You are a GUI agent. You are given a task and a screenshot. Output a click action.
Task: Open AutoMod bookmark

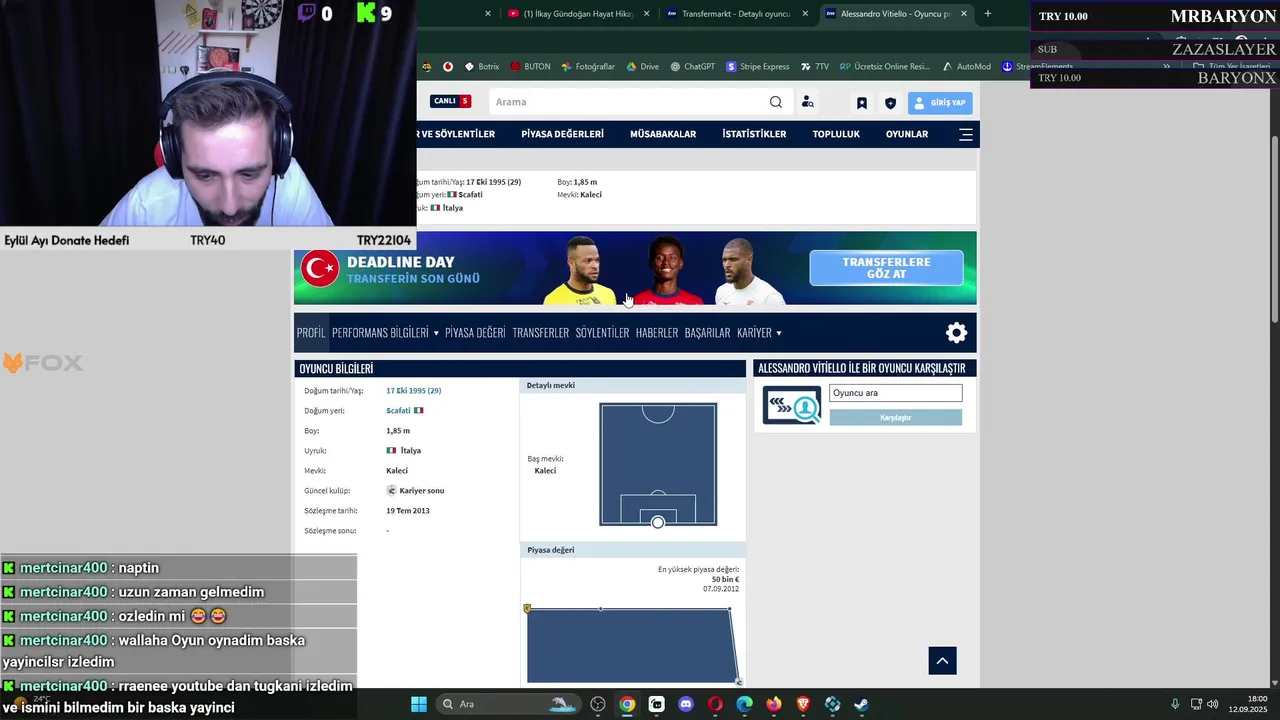coord(966,67)
